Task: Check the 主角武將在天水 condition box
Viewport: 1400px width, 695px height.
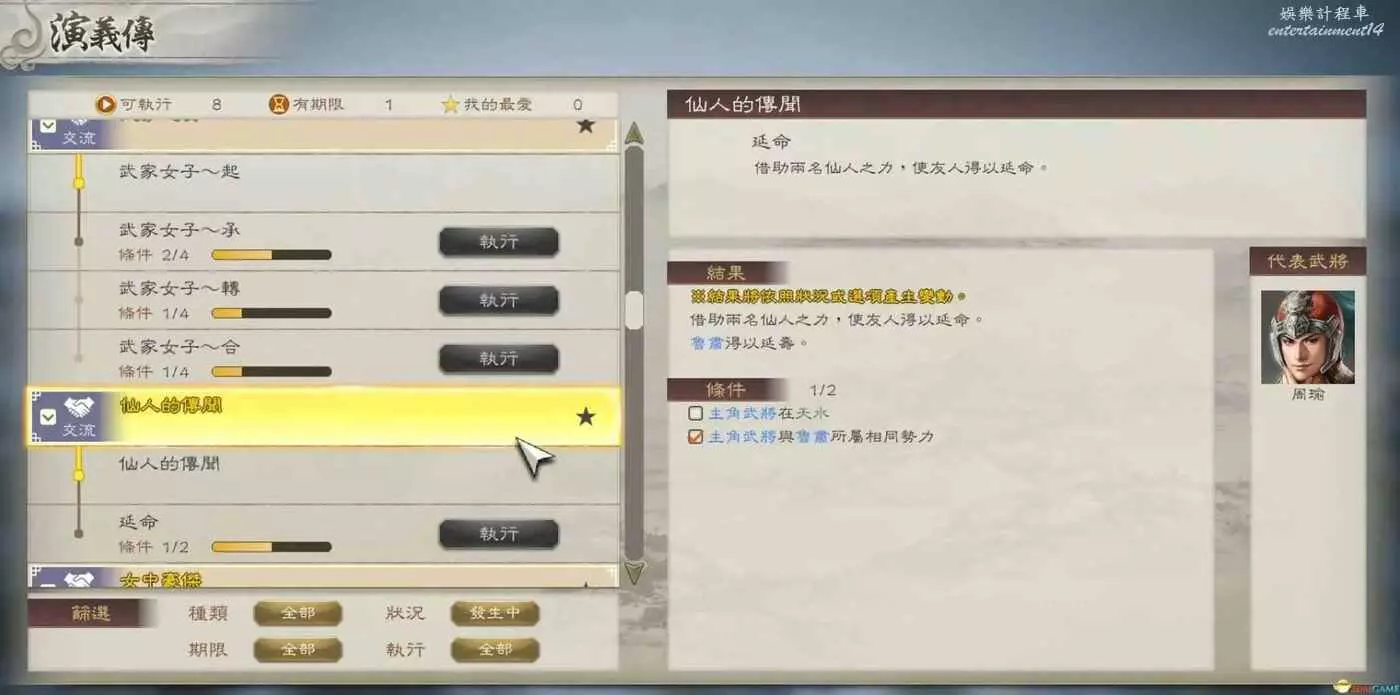Action: 696,413
